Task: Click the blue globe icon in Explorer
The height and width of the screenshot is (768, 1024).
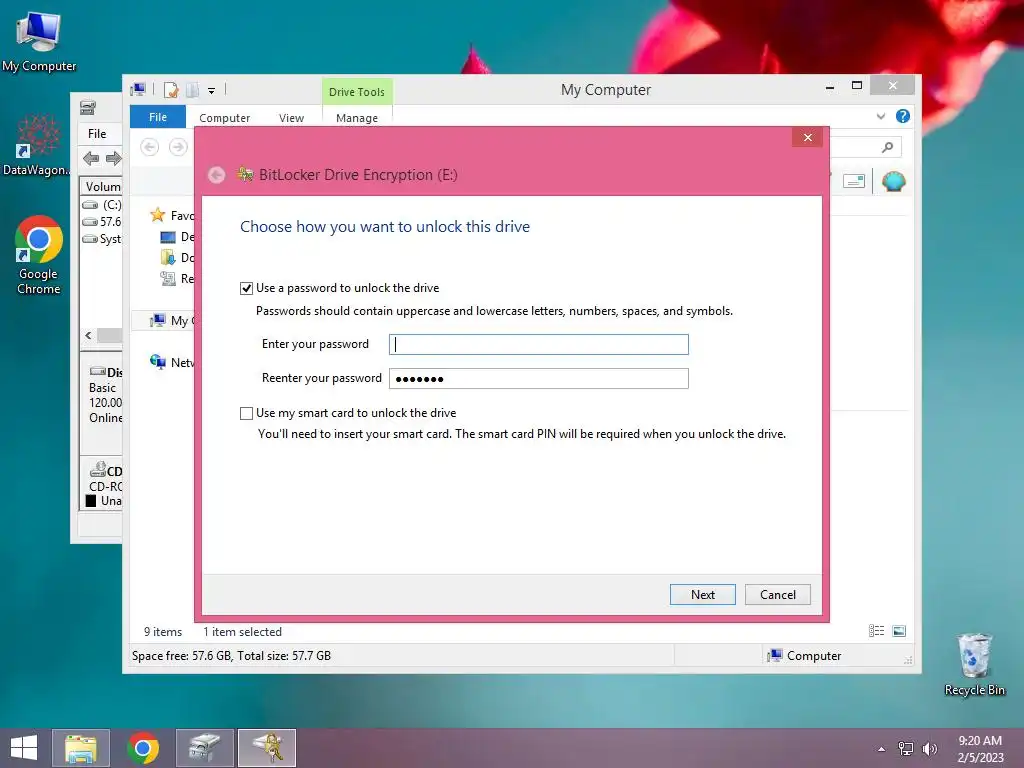Action: click(893, 181)
